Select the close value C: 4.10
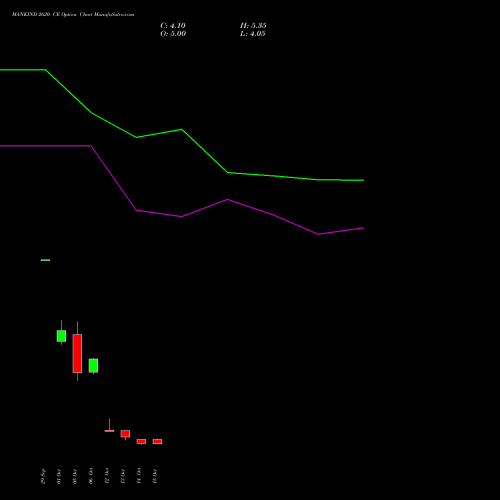The width and height of the screenshot is (500, 500). pos(173,26)
